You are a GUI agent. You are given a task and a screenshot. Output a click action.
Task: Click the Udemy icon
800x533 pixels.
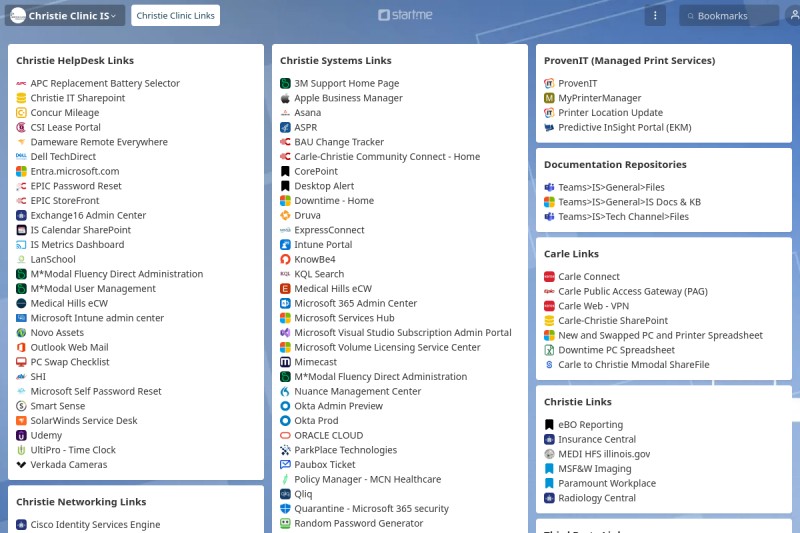[21, 436]
